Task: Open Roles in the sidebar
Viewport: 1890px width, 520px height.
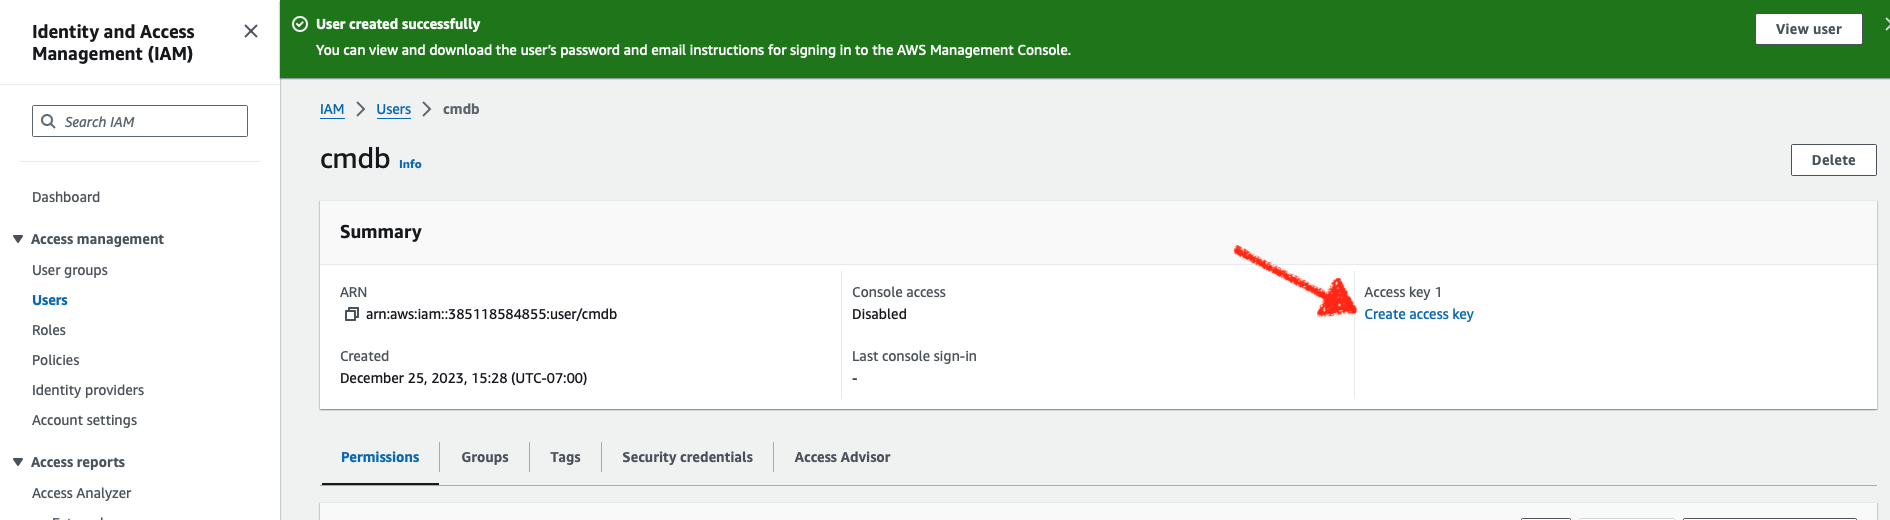Action: [x=49, y=330]
